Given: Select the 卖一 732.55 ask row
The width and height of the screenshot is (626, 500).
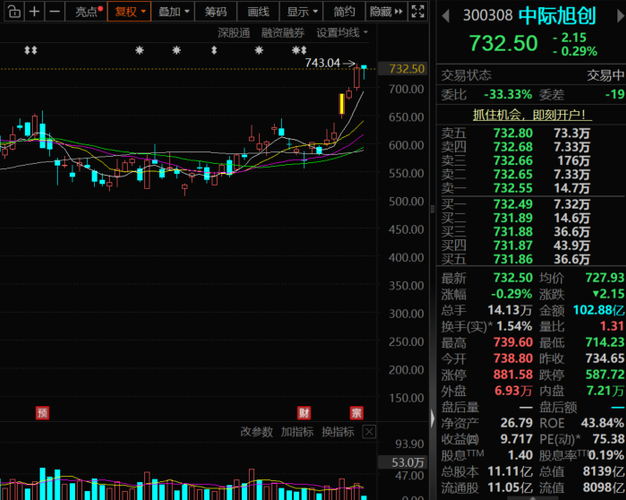Looking at the screenshot, I should coord(531,188).
